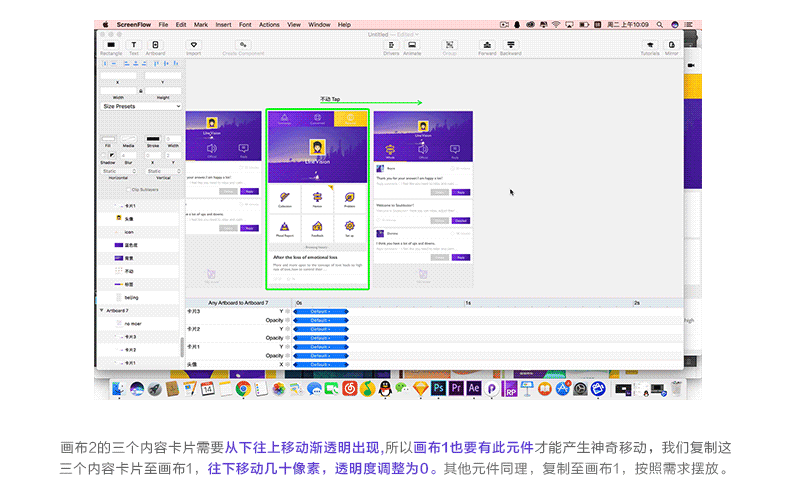The image size is (800, 496).
Task: Open the Drivers panel
Action: (391, 45)
